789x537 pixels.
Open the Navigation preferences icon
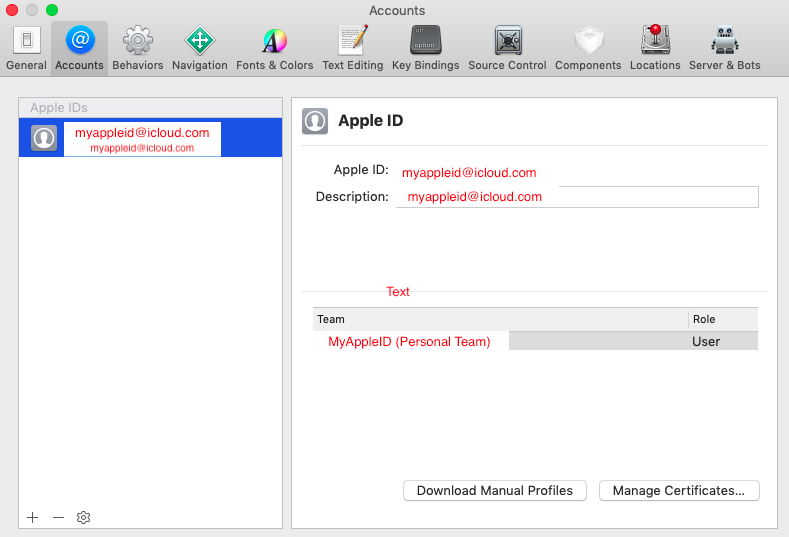[x=200, y=40]
